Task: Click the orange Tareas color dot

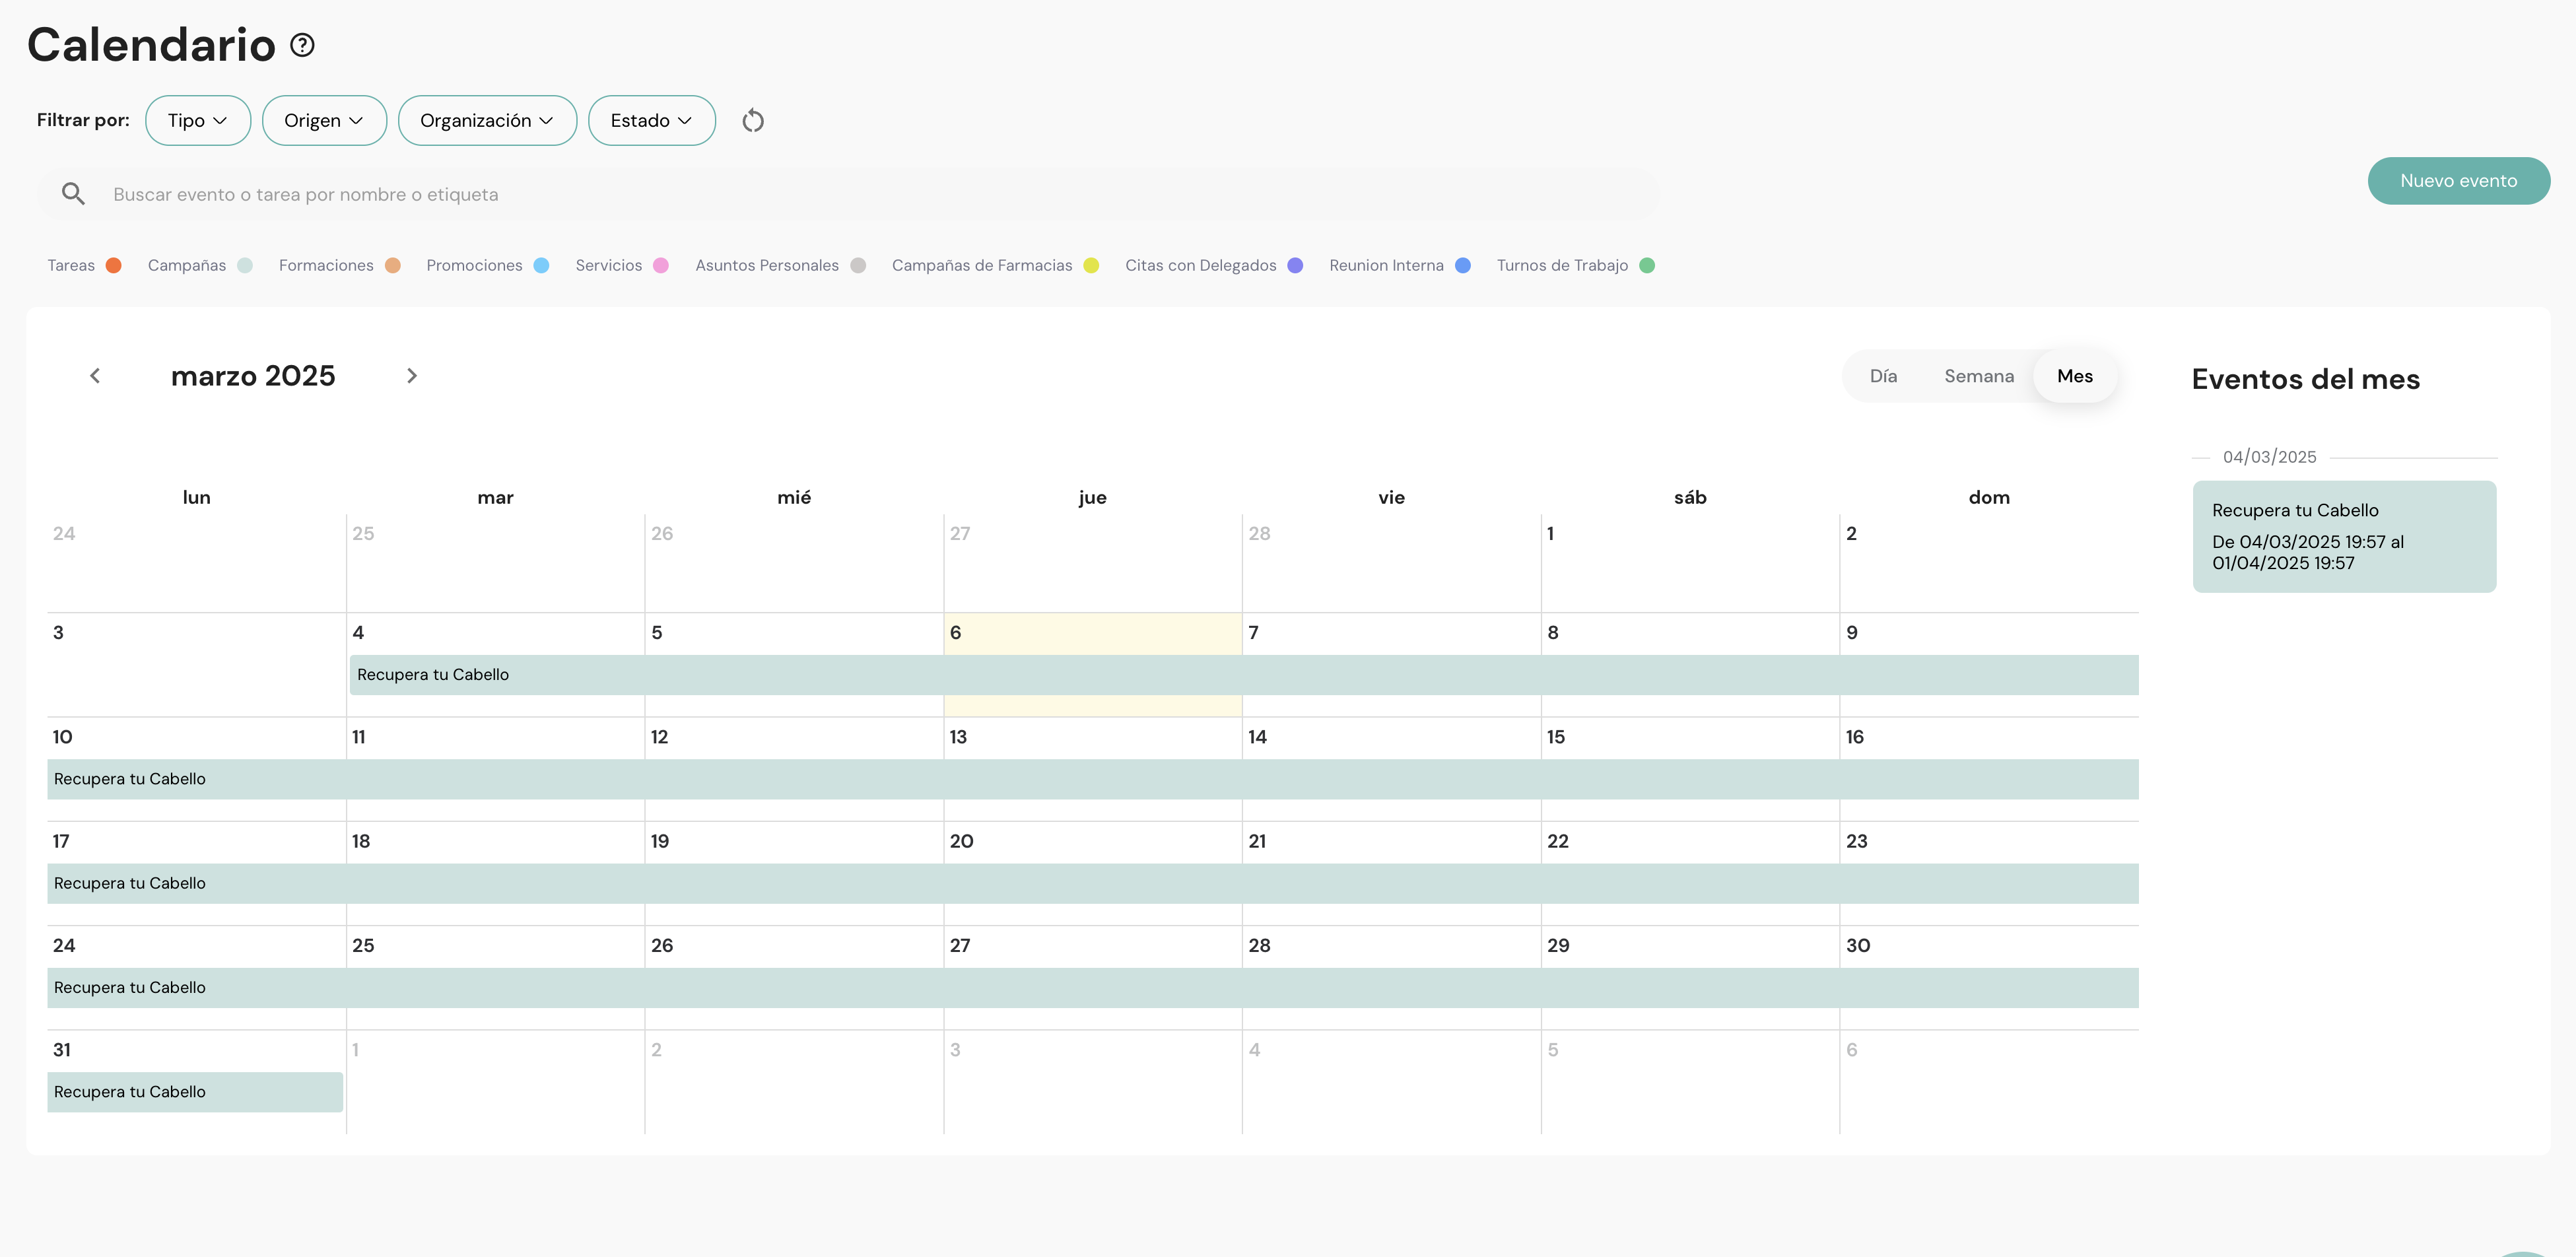Action: pos(114,265)
